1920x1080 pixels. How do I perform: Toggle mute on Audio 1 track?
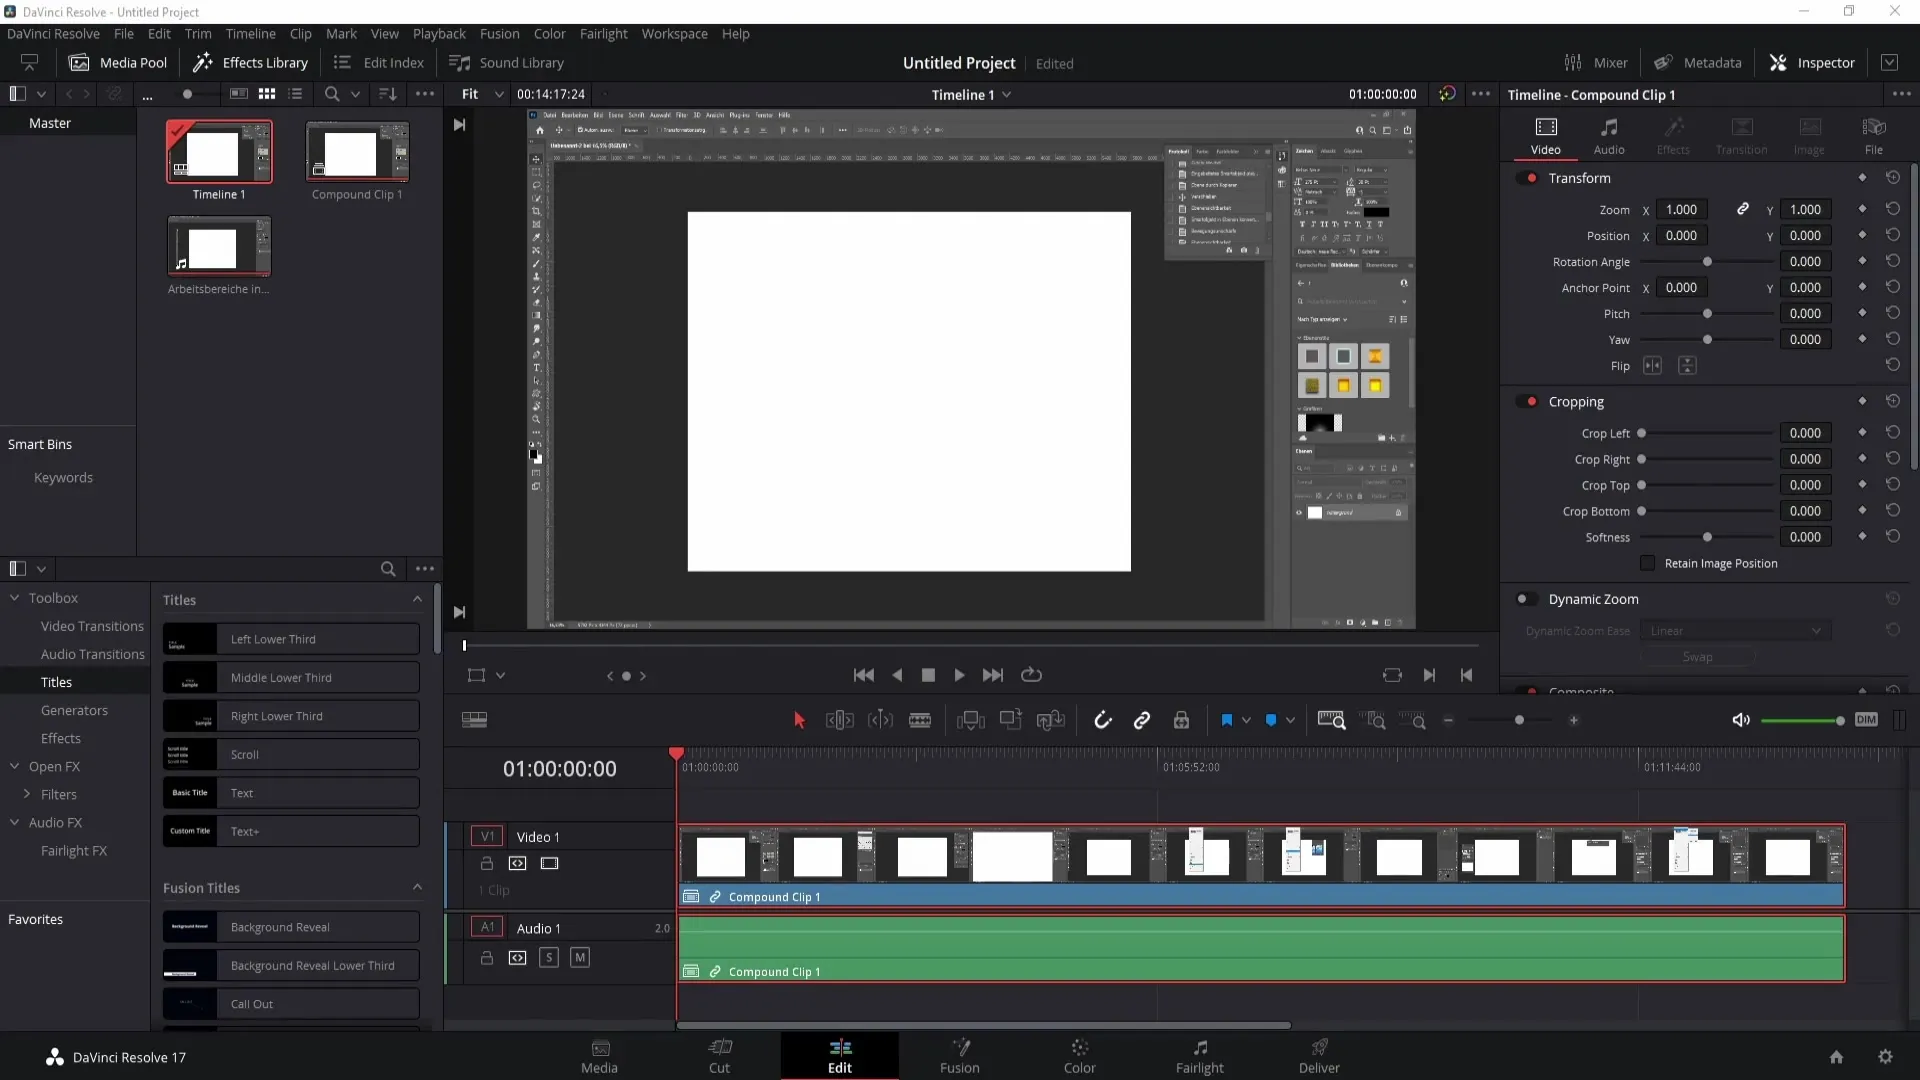[579, 957]
